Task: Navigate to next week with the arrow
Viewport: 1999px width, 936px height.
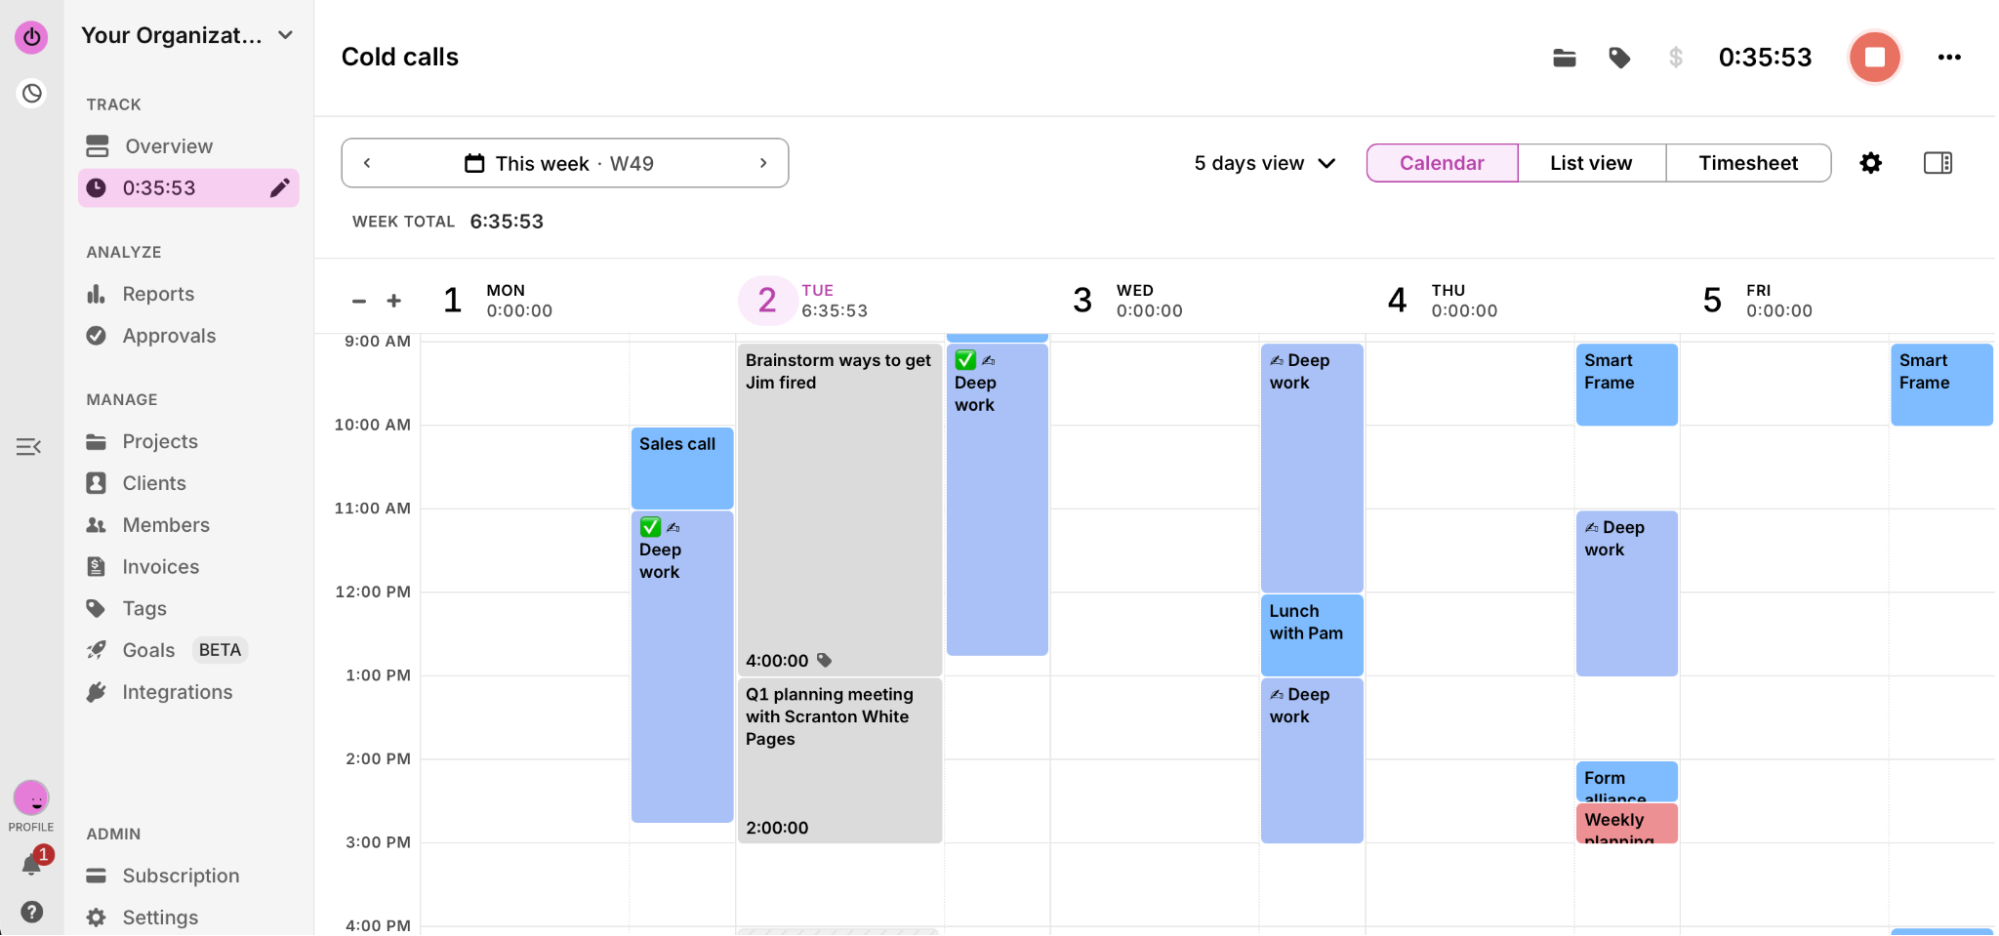Action: coord(764,162)
